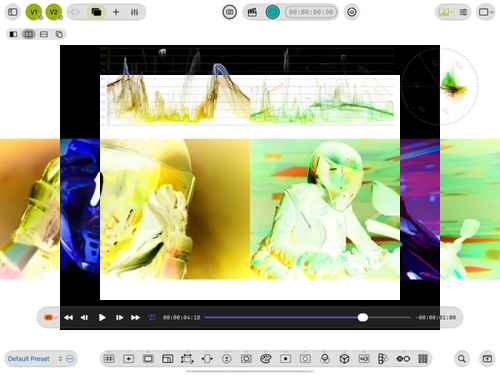Switch to the list view mode icon
500x375 pixels.
463,12
